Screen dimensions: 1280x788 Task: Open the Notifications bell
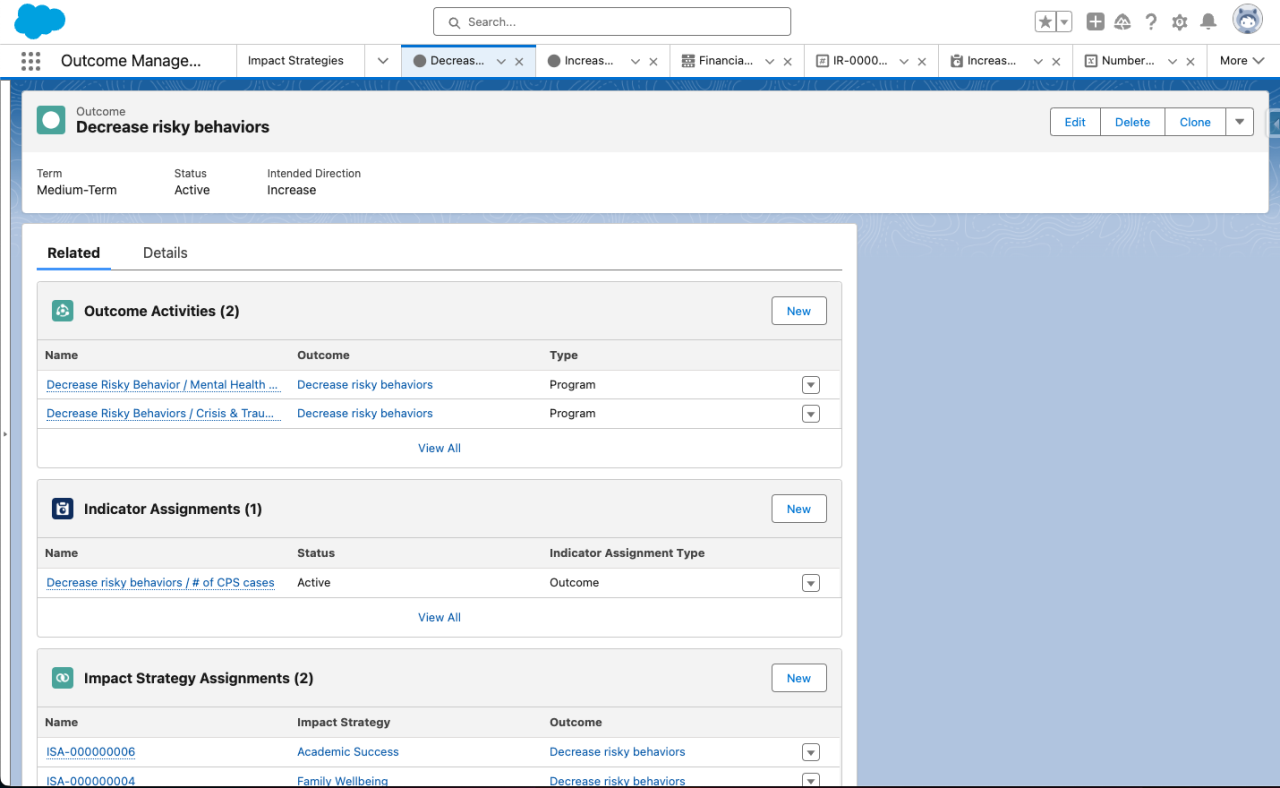(x=1208, y=22)
